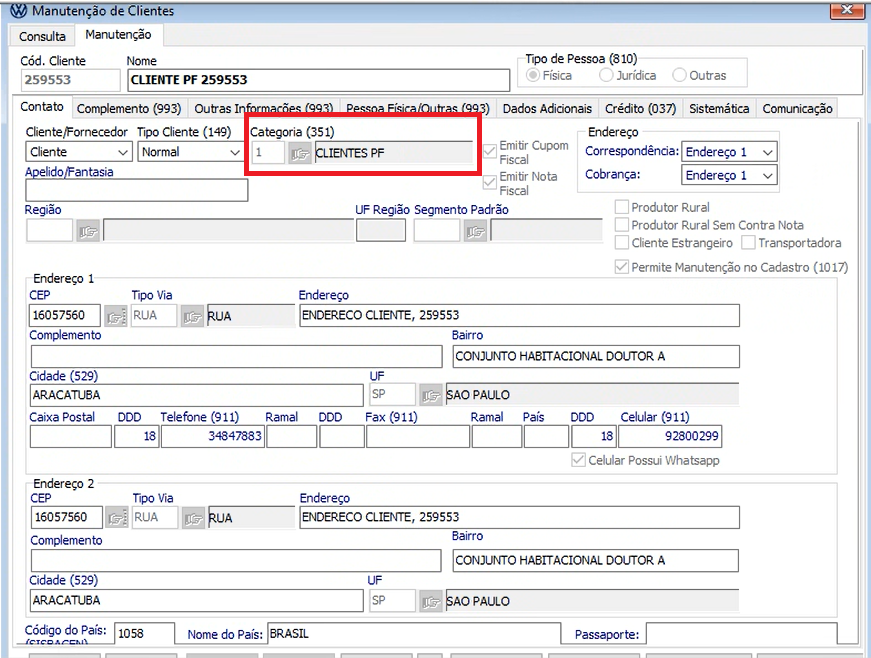Open Endereço 2 UF lookup icon
This screenshot has height=658, width=871.
(430, 602)
